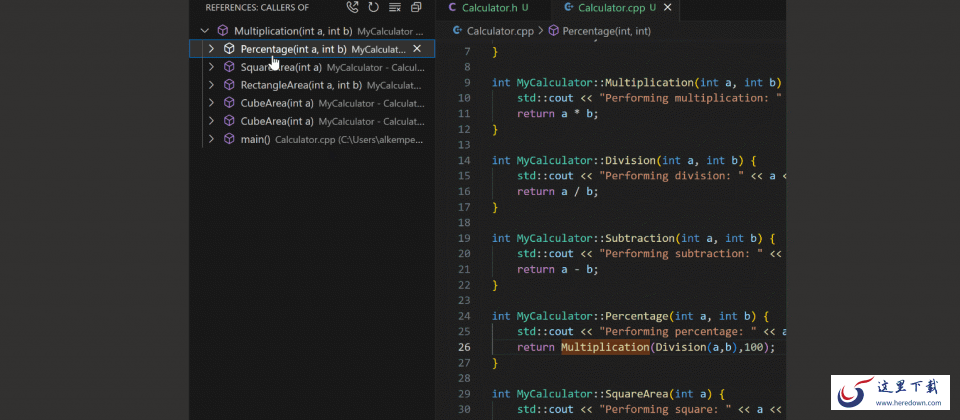Click the method icon beside RectangleArea
This screenshot has height=420, width=960.
(x=229, y=84)
